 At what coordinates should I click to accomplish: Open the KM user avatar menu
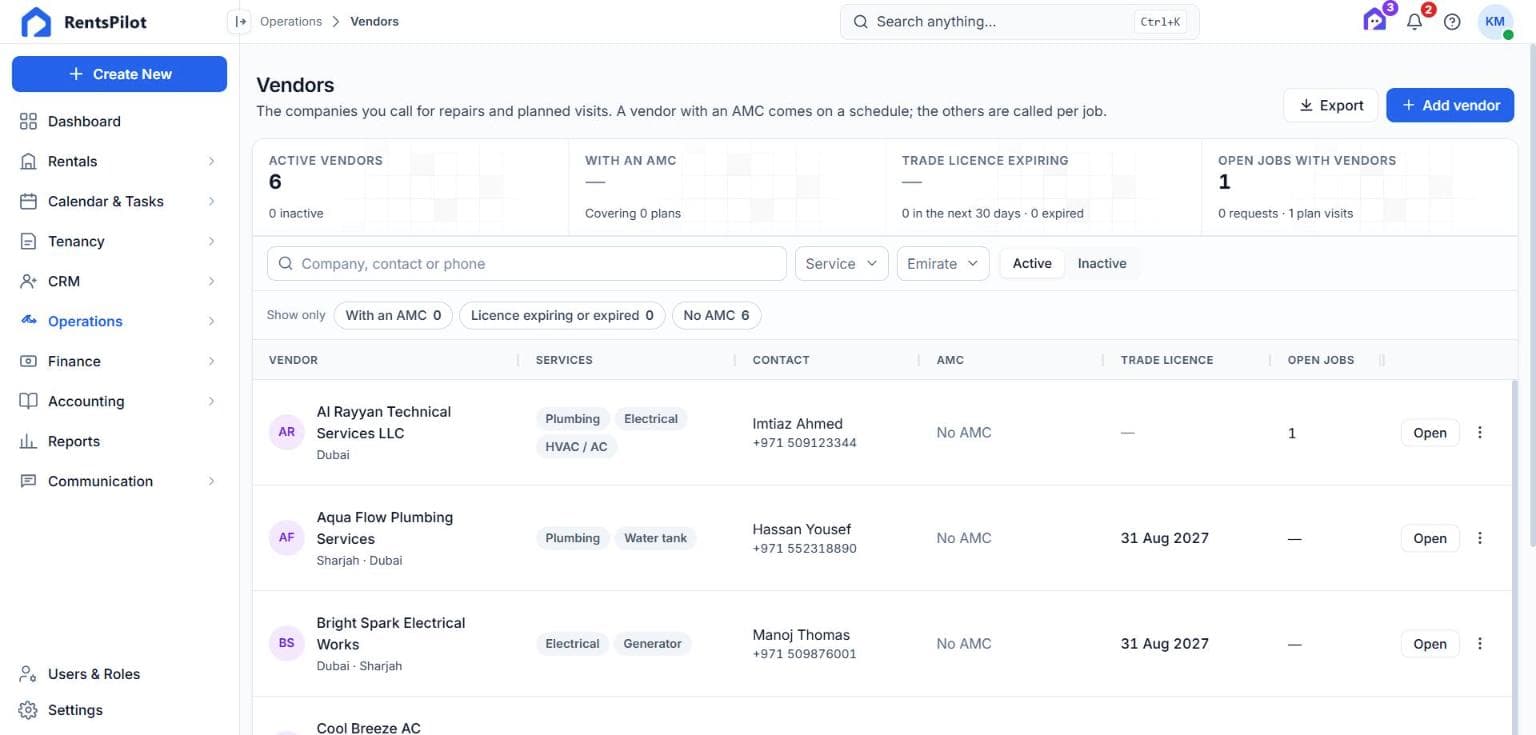(x=1495, y=22)
